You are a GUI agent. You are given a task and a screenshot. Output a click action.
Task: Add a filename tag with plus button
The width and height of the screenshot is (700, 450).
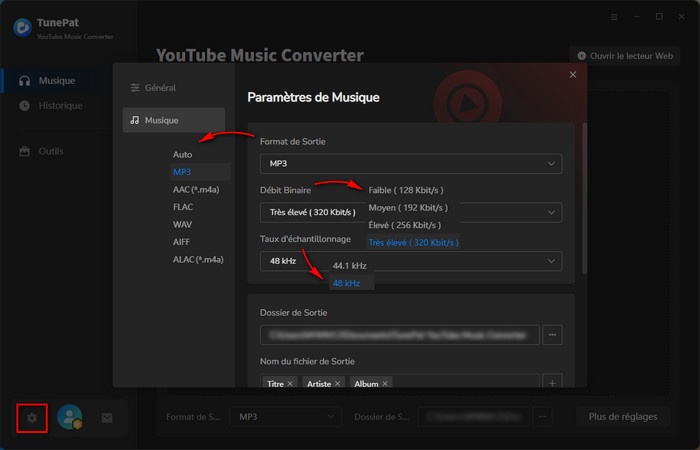click(x=552, y=383)
